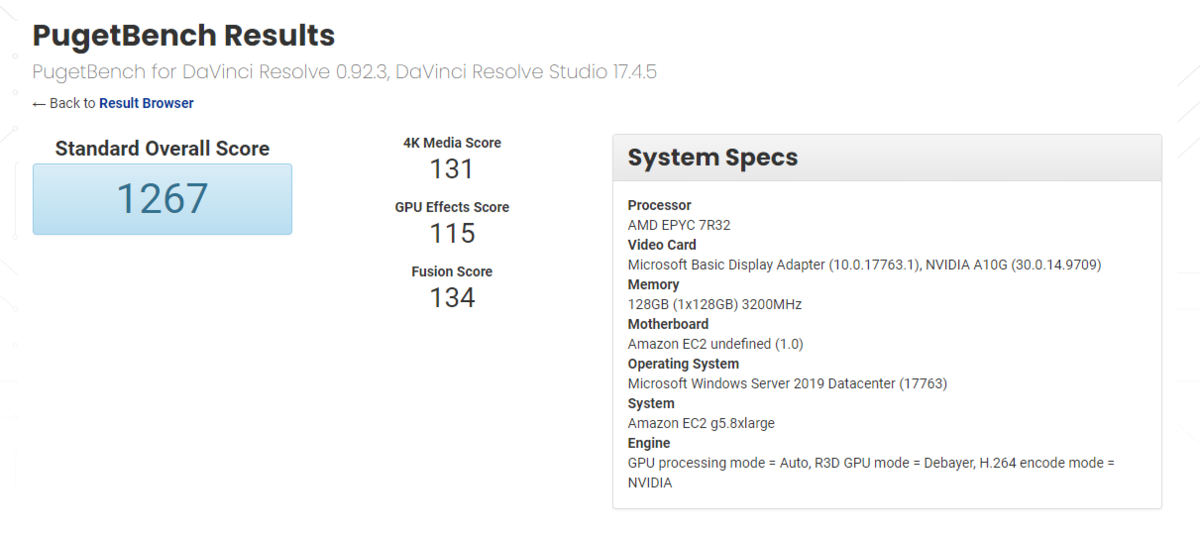The height and width of the screenshot is (536, 1200).
Task: Click the GPU processing mode engine line
Action: click(871, 473)
